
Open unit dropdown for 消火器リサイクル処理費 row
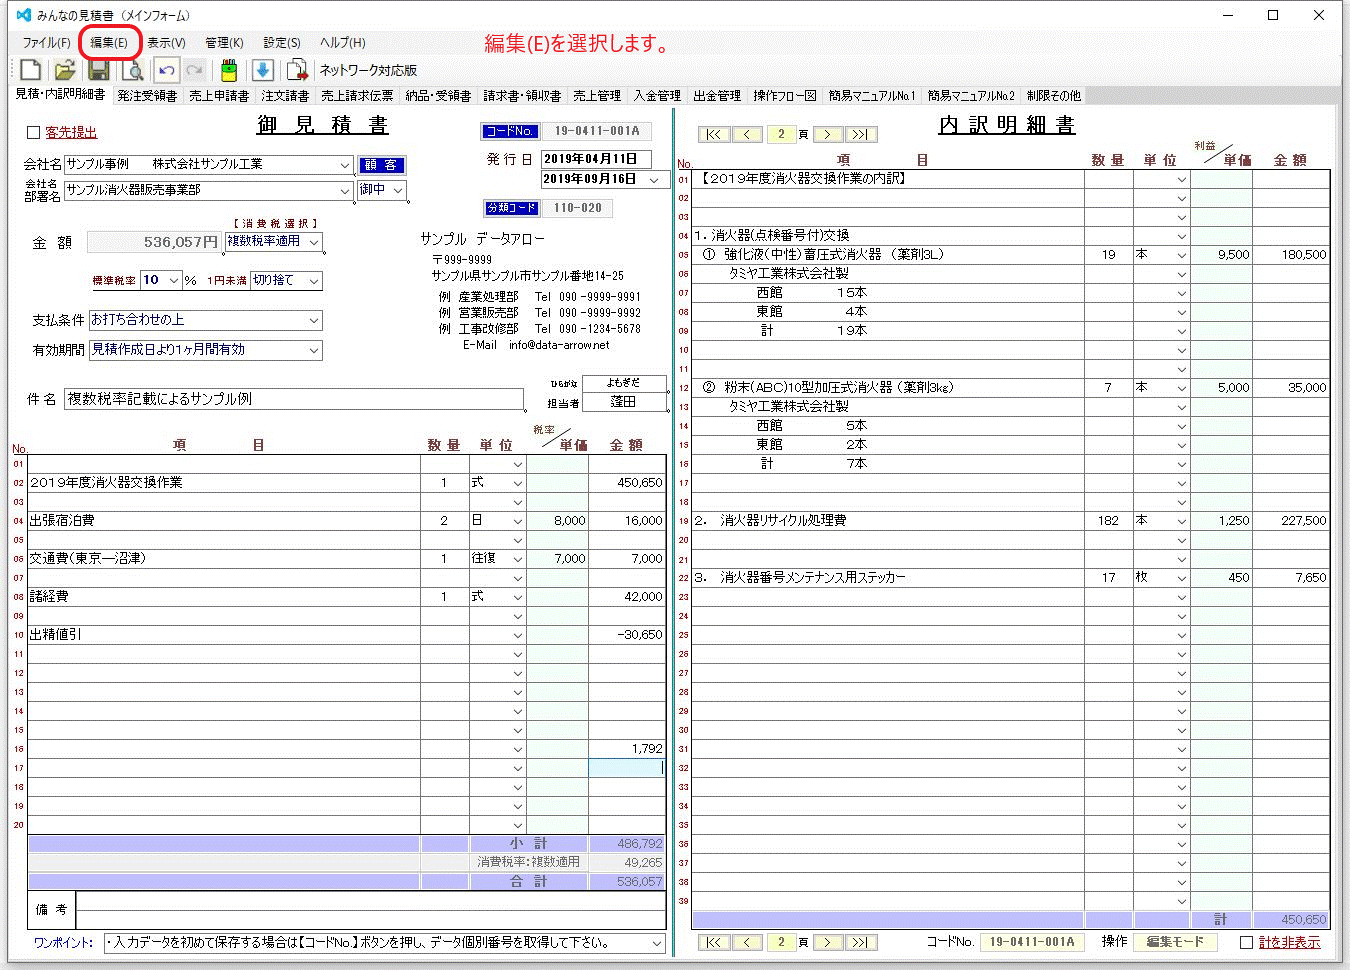(x=1181, y=521)
